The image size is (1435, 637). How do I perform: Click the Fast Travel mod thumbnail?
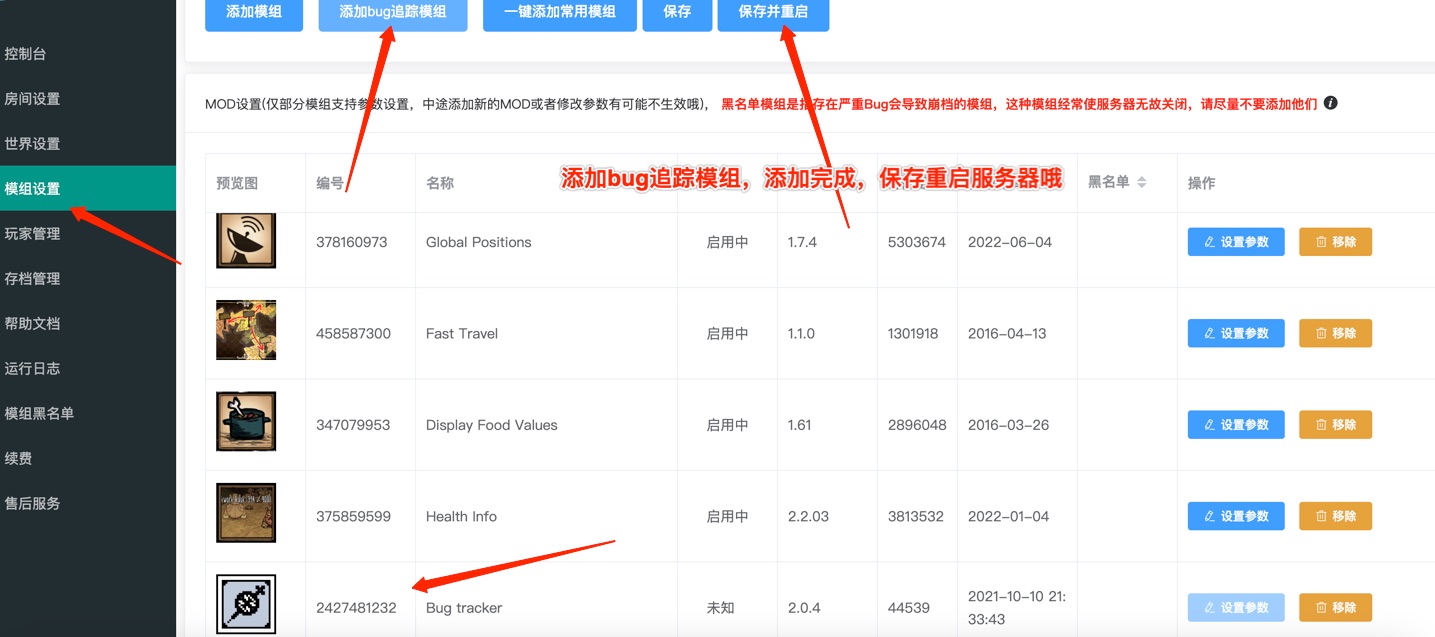tap(246, 332)
